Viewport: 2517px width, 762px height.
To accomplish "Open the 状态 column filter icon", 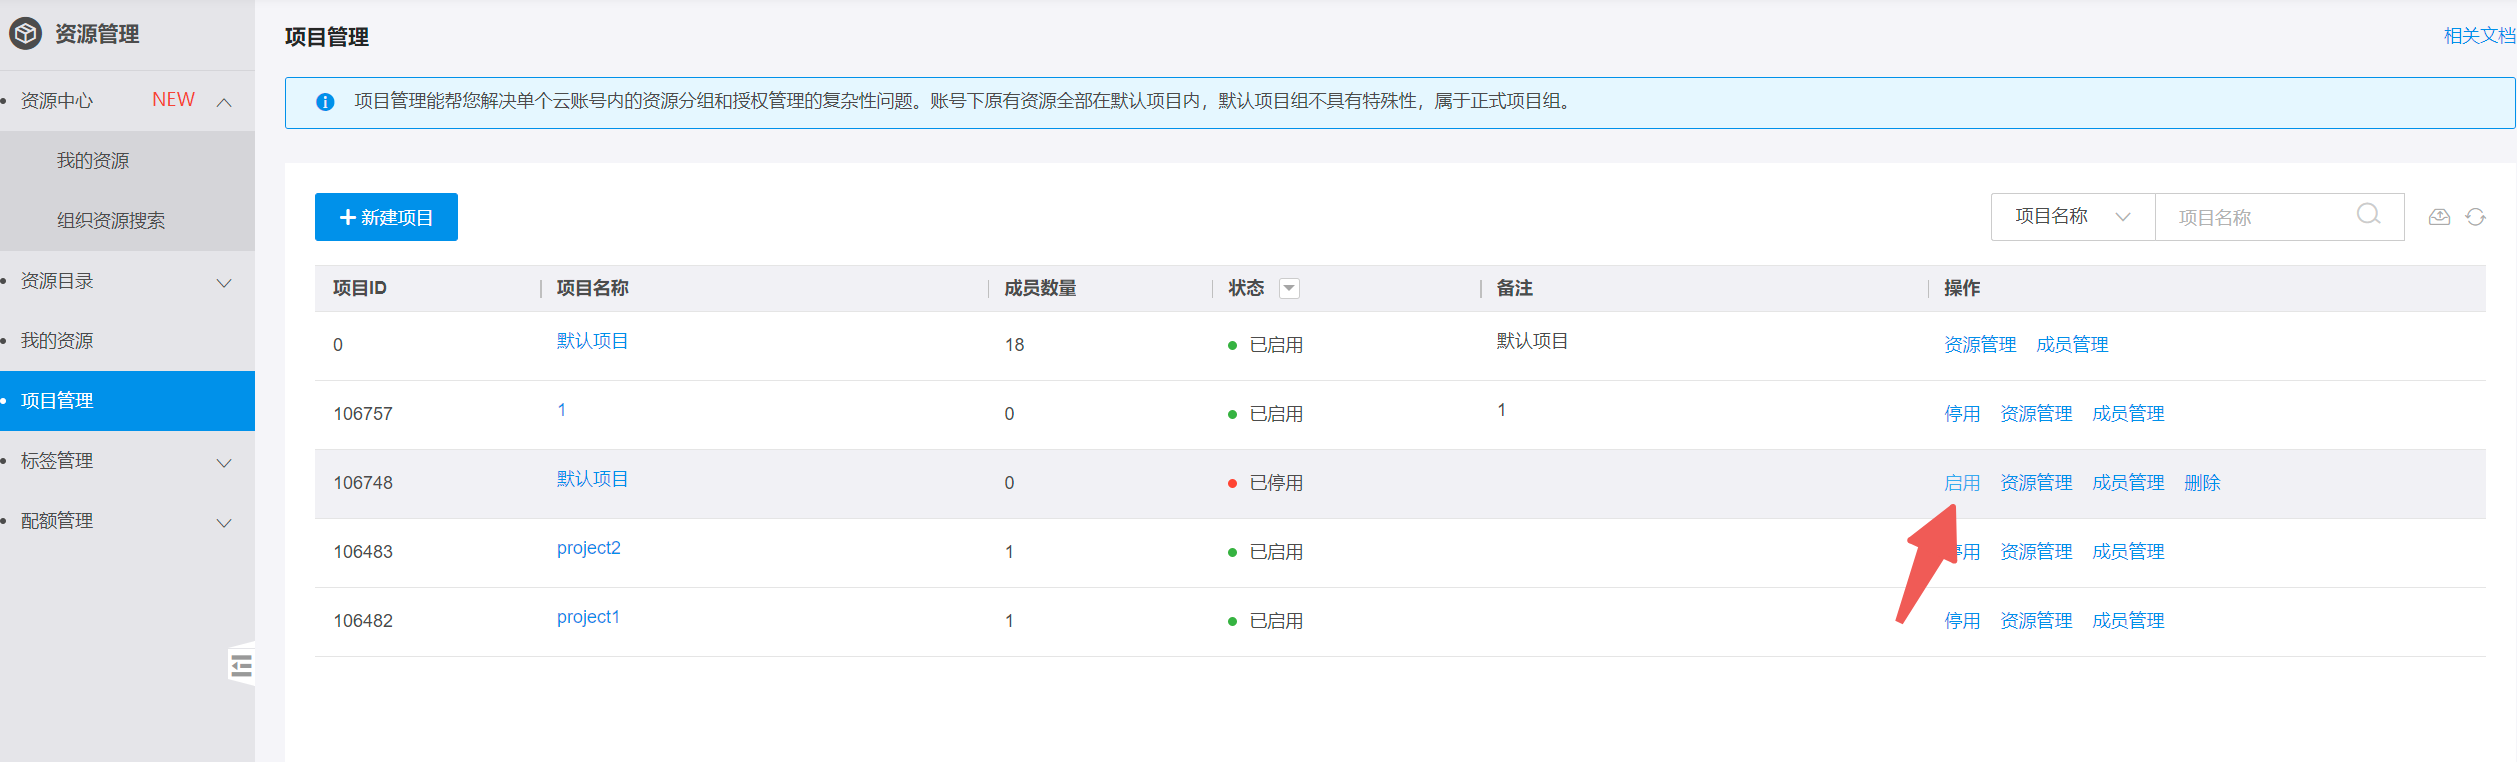I will [1289, 289].
